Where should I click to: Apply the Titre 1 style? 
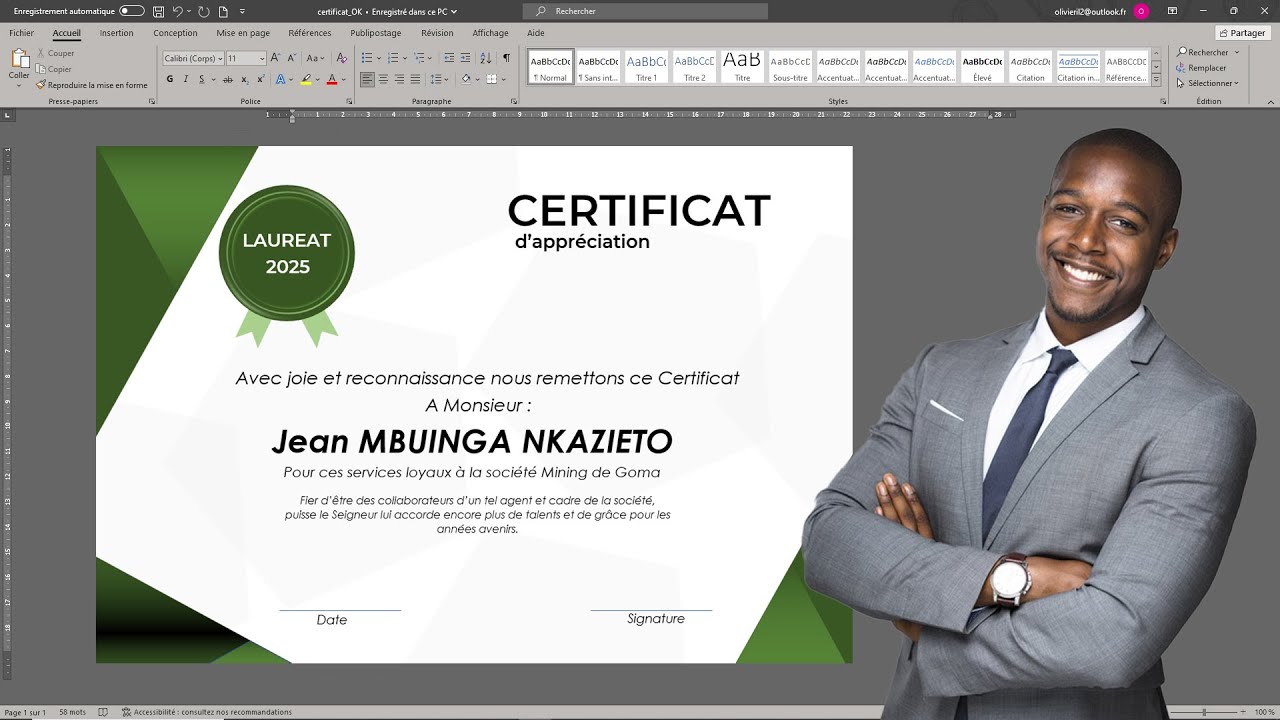(x=646, y=67)
